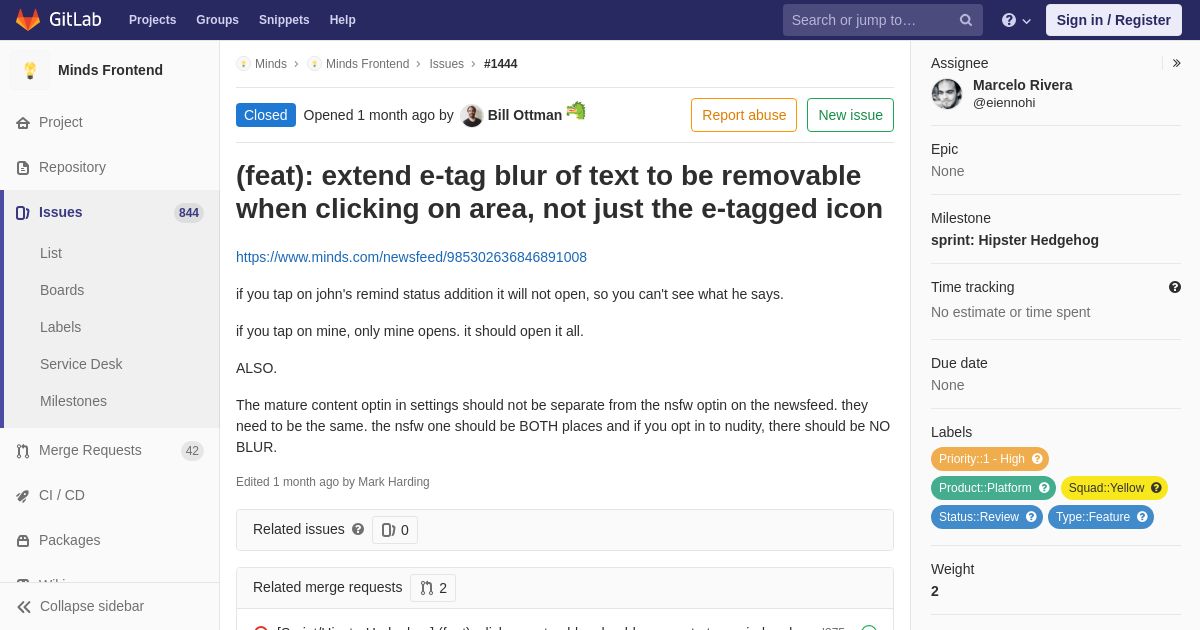Image resolution: width=1200 pixels, height=630 pixels.
Task: Click the New issue button
Action: (850, 115)
